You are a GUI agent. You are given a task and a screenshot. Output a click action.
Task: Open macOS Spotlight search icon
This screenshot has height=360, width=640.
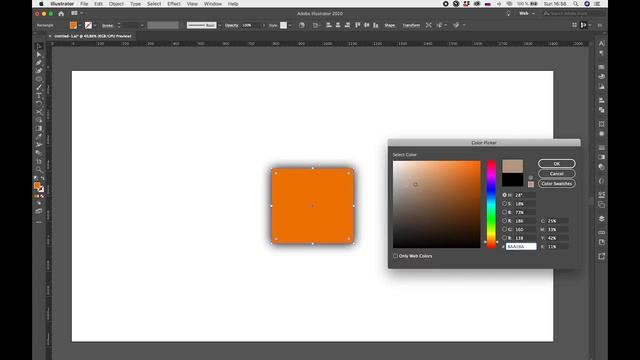pyautogui.click(x=576, y=4)
